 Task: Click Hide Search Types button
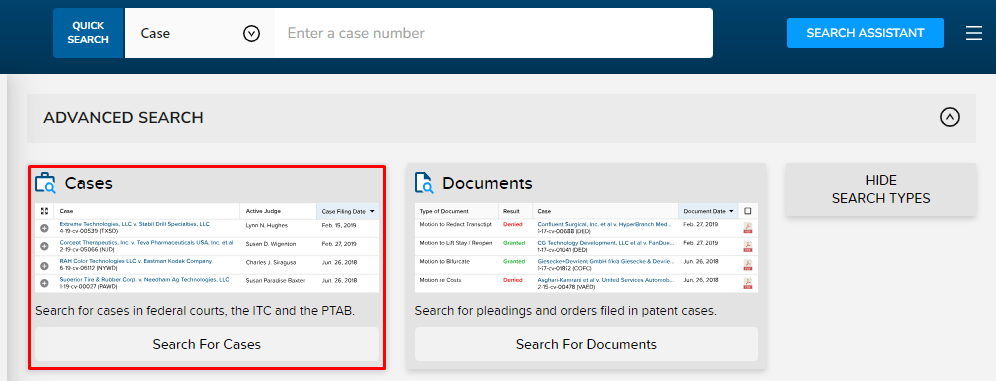(x=881, y=189)
